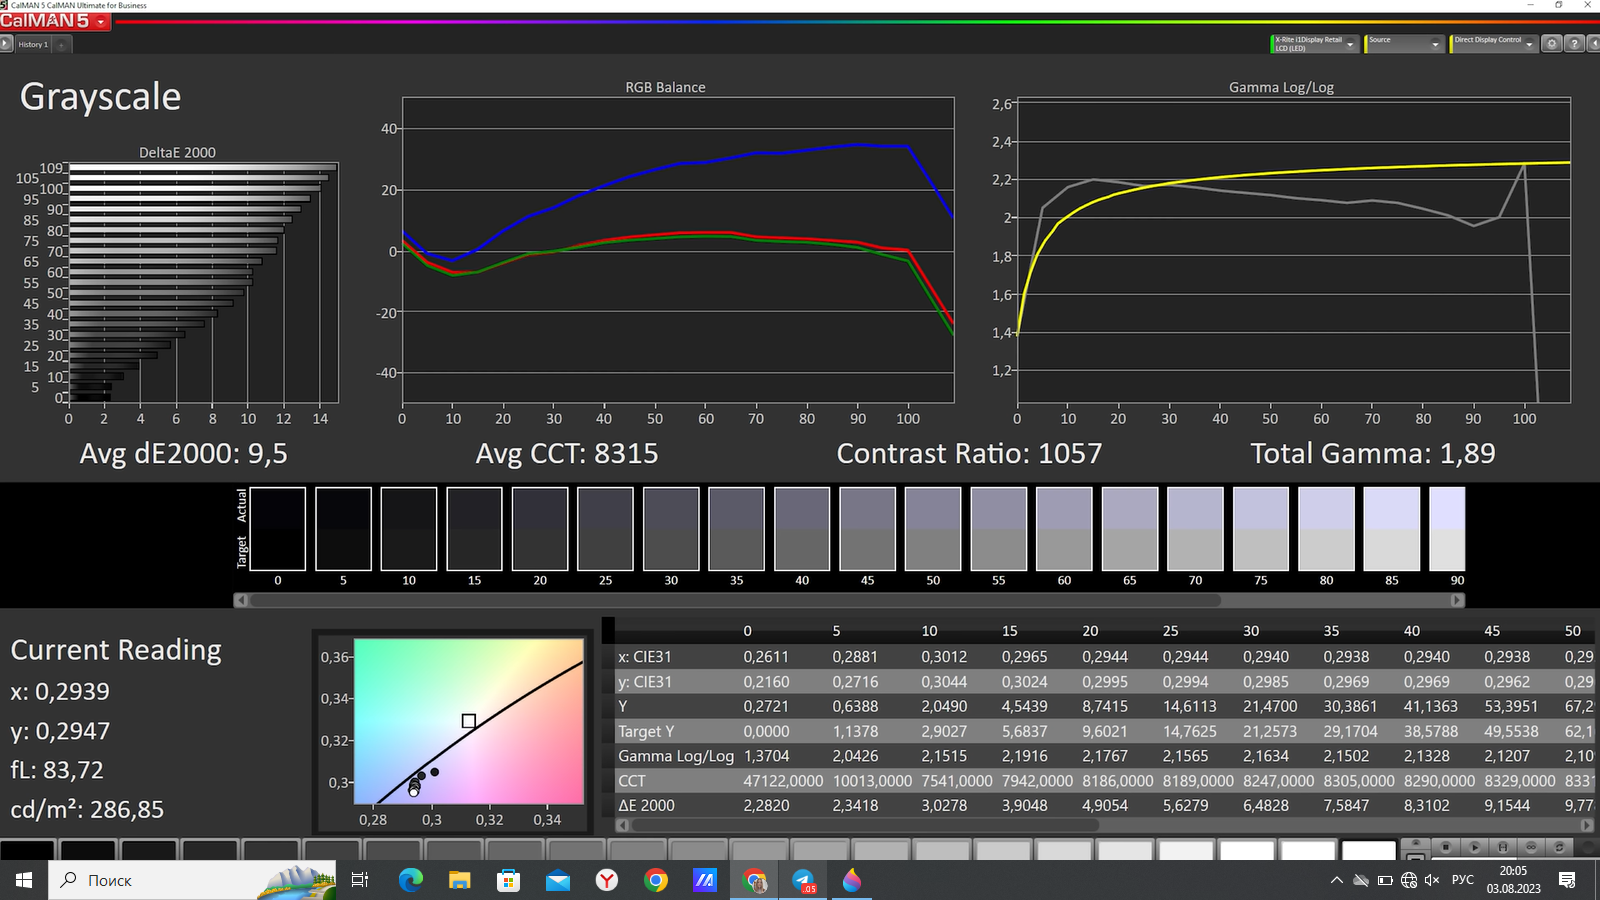1600x900 pixels.
Task: Click the play button to read series
Action: pos(1474,847)
